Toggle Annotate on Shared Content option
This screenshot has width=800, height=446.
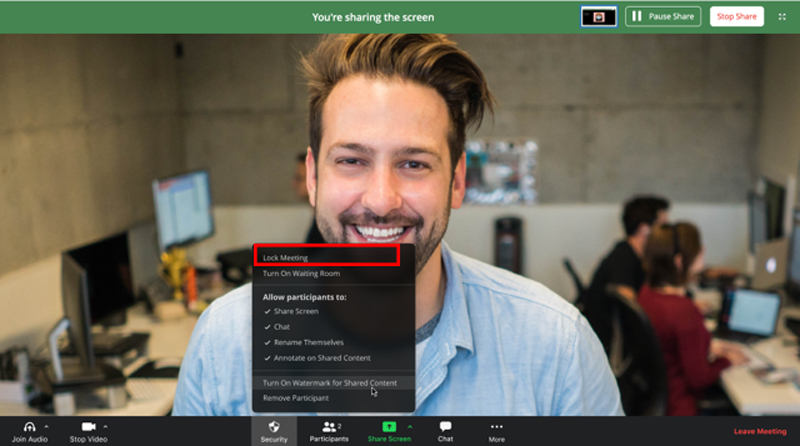point(320,357)
